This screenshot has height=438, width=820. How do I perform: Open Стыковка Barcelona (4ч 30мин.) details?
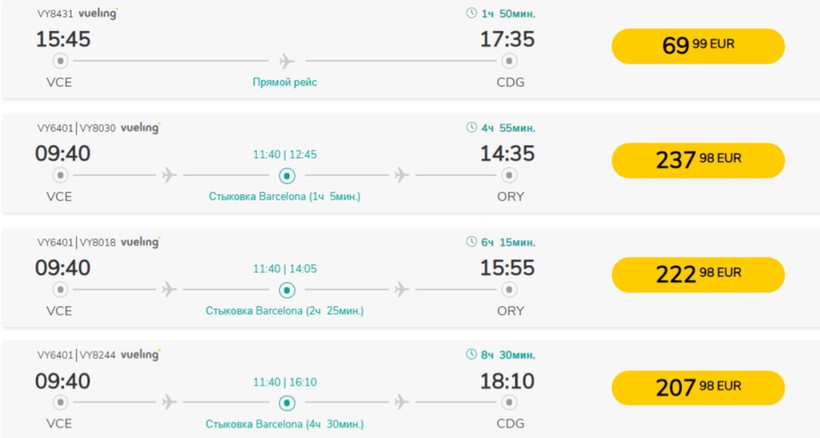(x=285, y=424)
